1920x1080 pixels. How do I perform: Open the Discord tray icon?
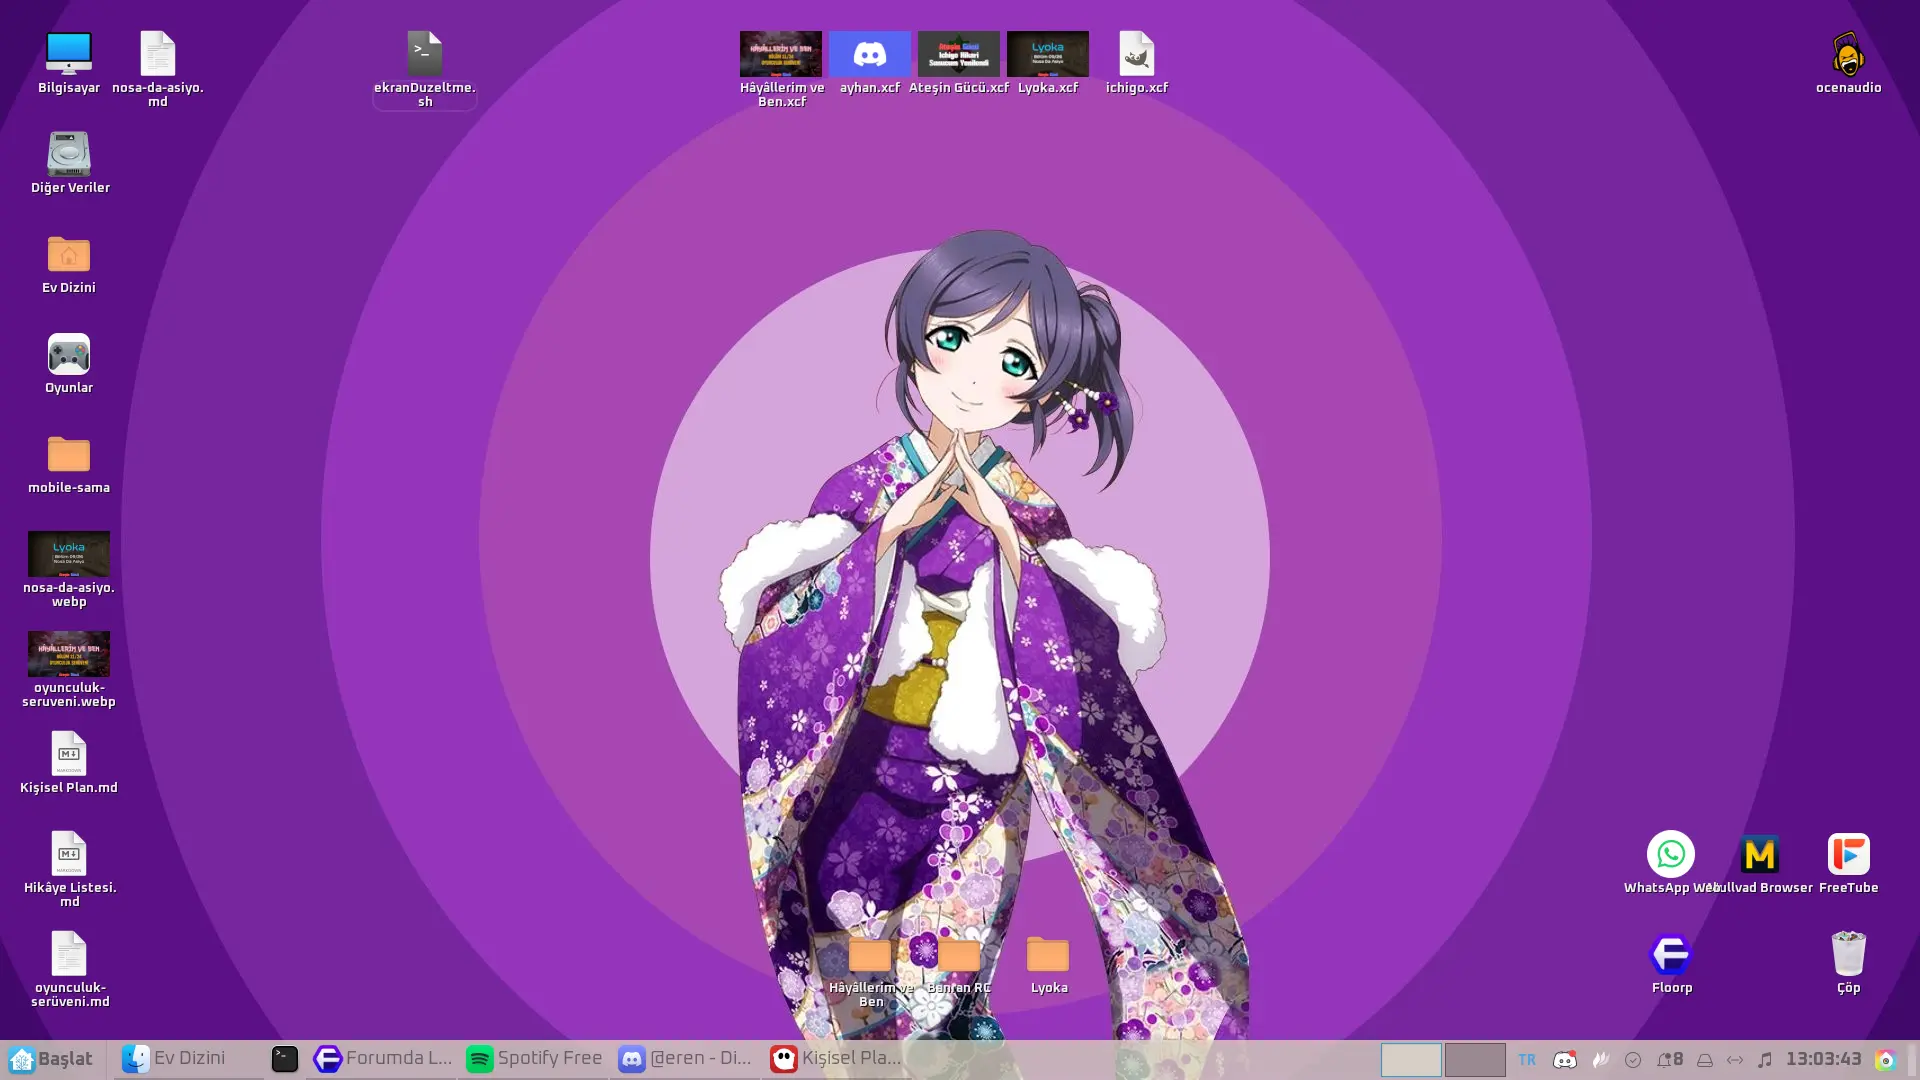1565,1060
